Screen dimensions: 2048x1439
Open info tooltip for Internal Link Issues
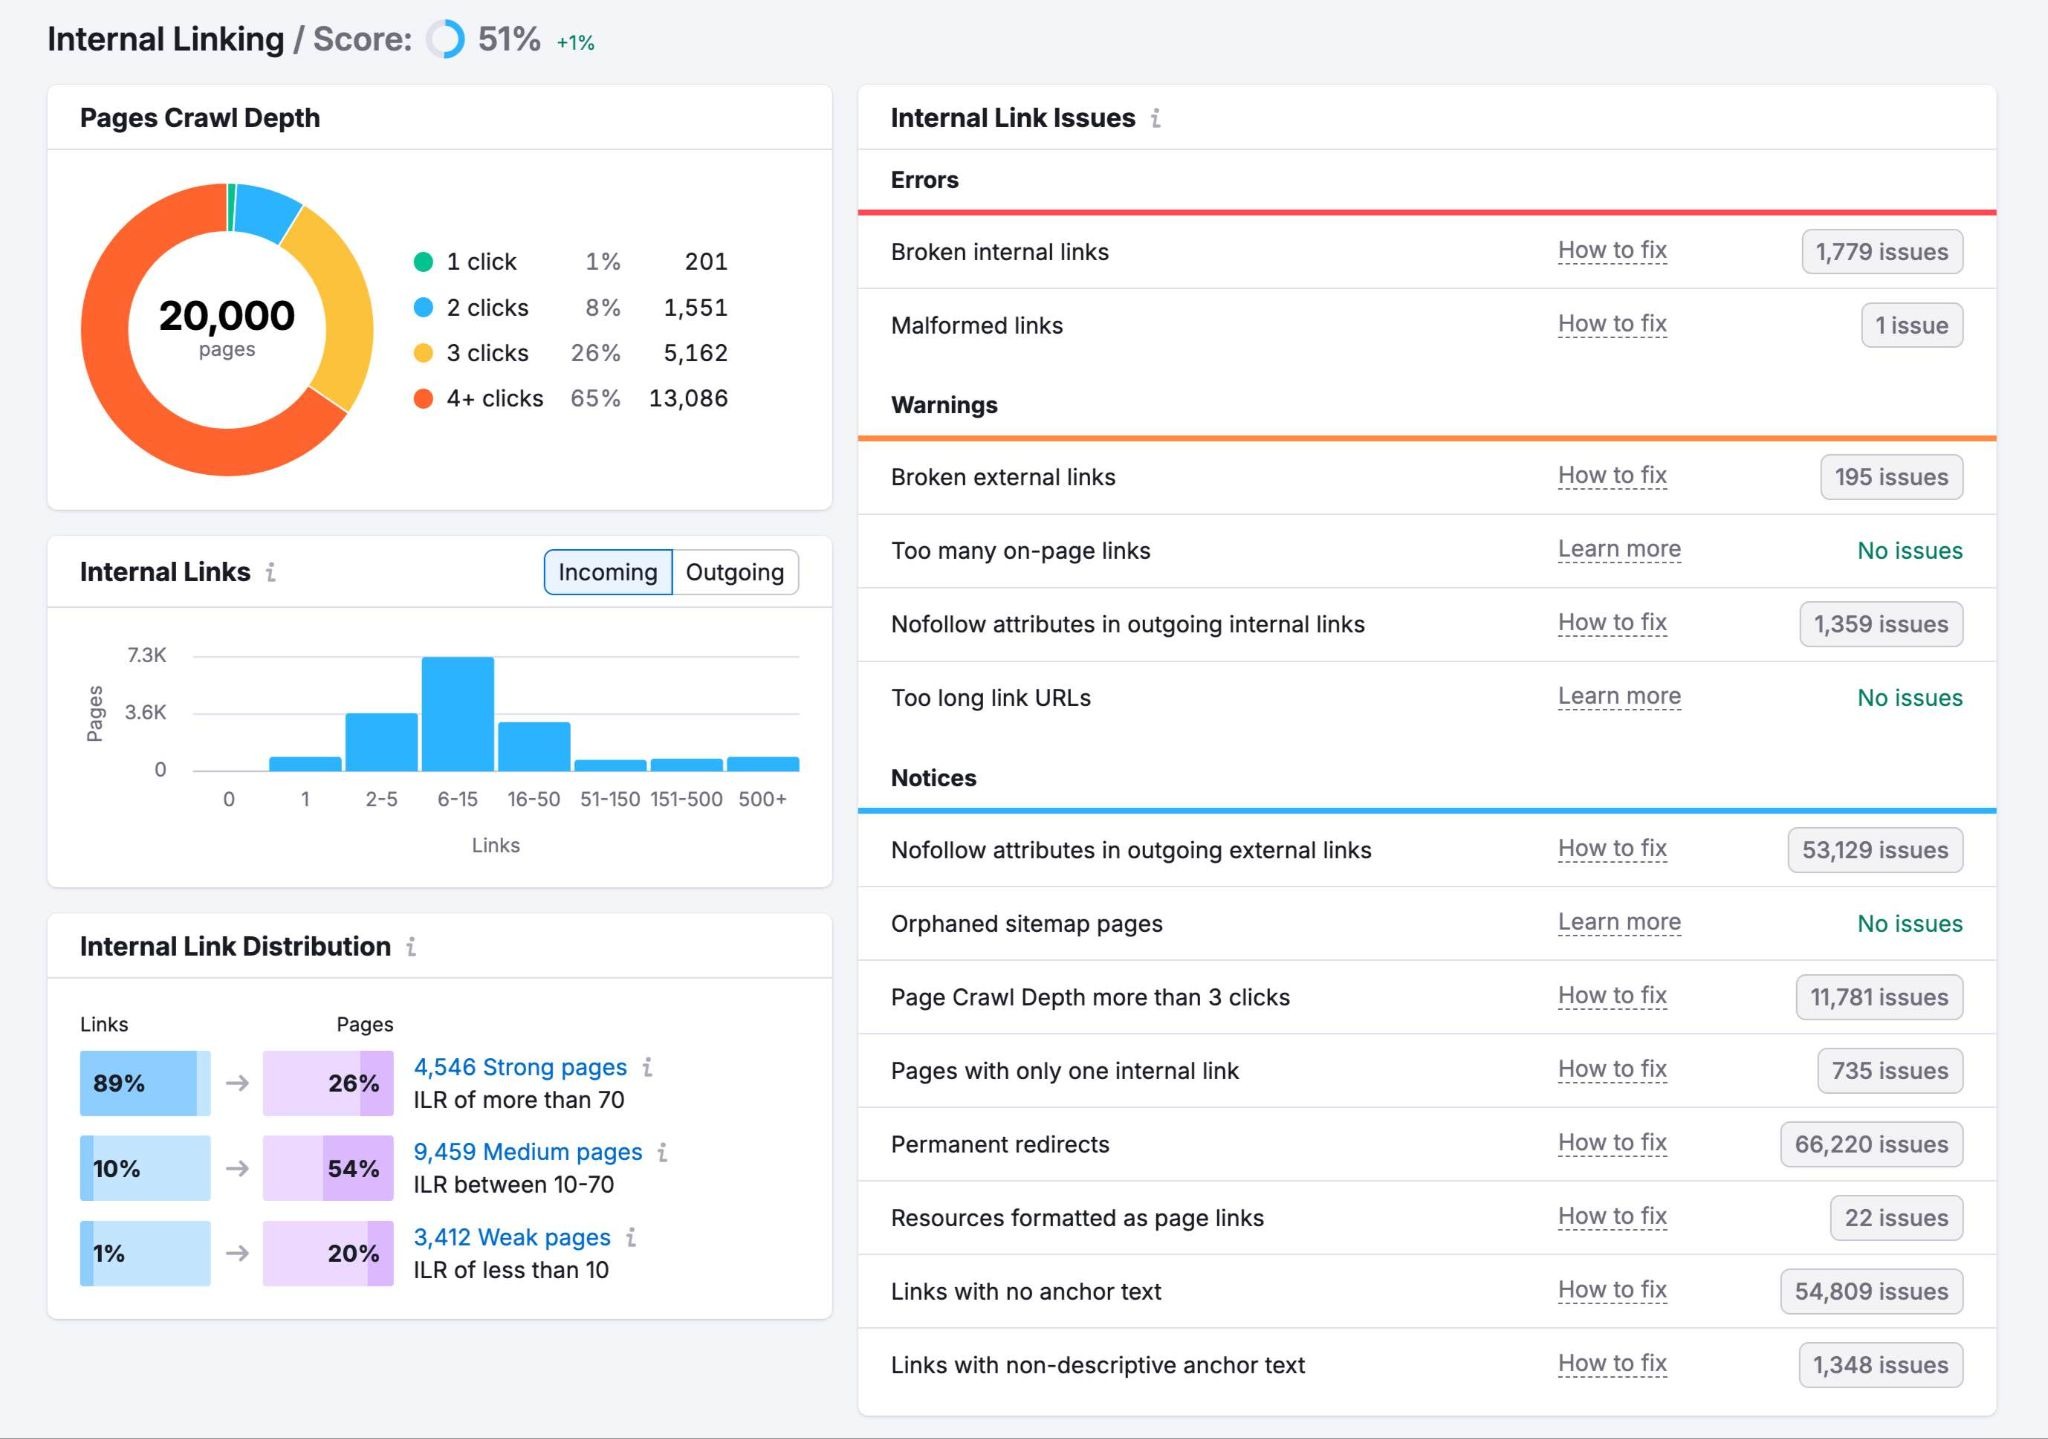click(x=1158, y=117)
